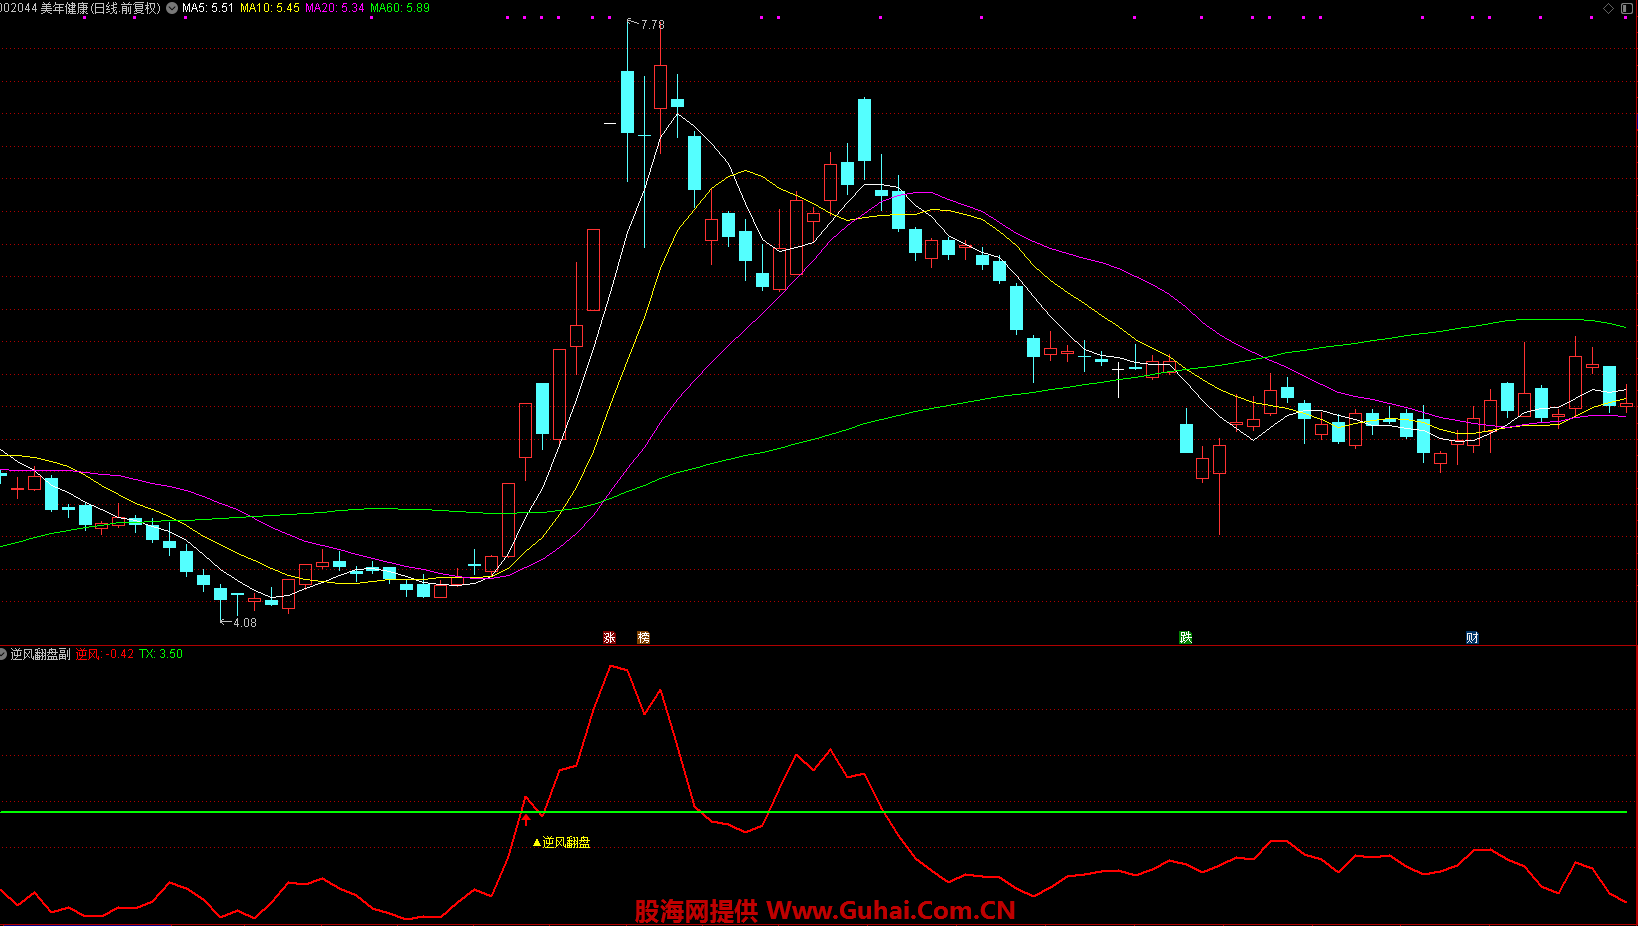The width and height of the screenshot is (1638, 926).
Task: Click the 榜 event marker icon
Action: pyautogui.click(x=643, y=637)
